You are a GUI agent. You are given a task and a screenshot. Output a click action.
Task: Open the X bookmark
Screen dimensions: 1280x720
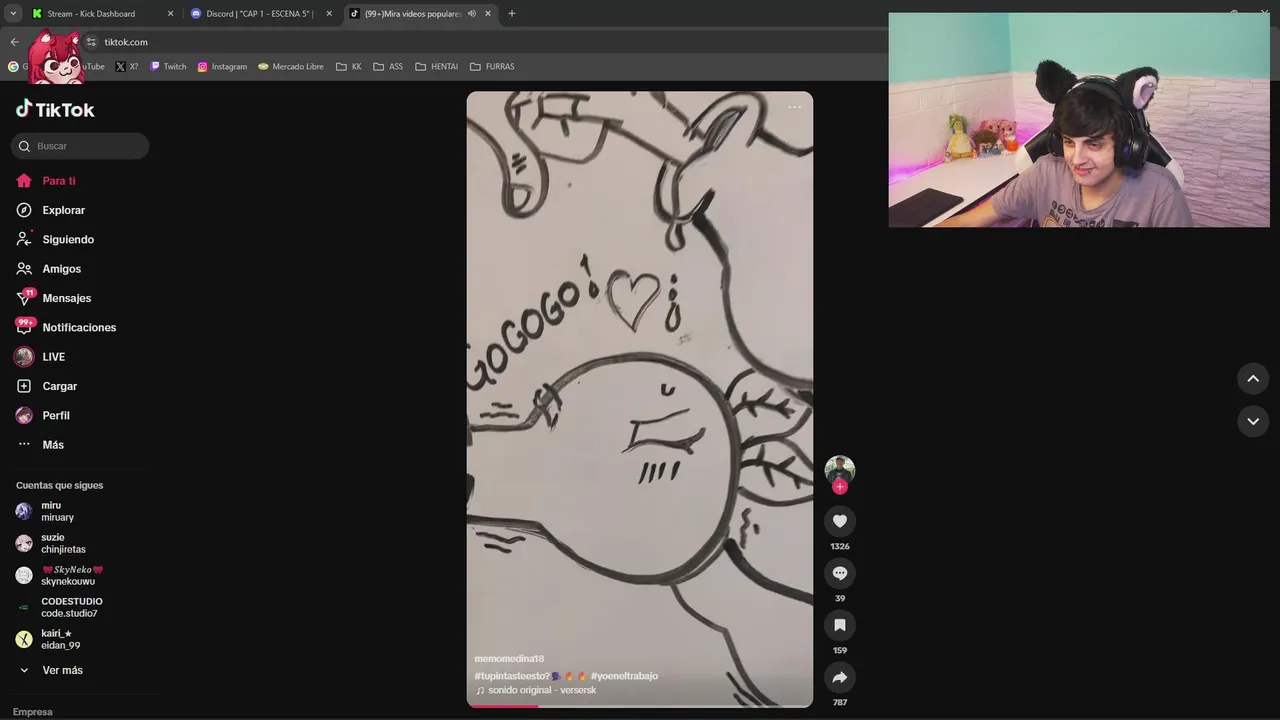point(127,67)
